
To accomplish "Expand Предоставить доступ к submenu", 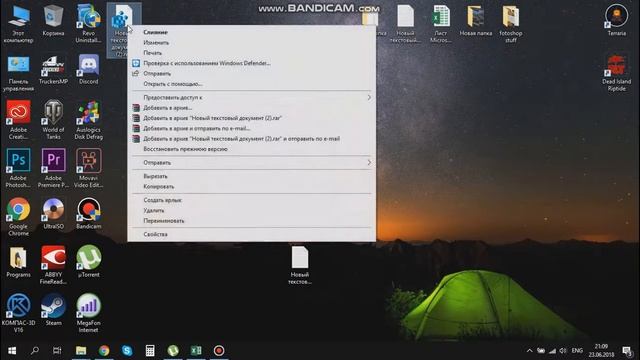I will click(251, 98).
